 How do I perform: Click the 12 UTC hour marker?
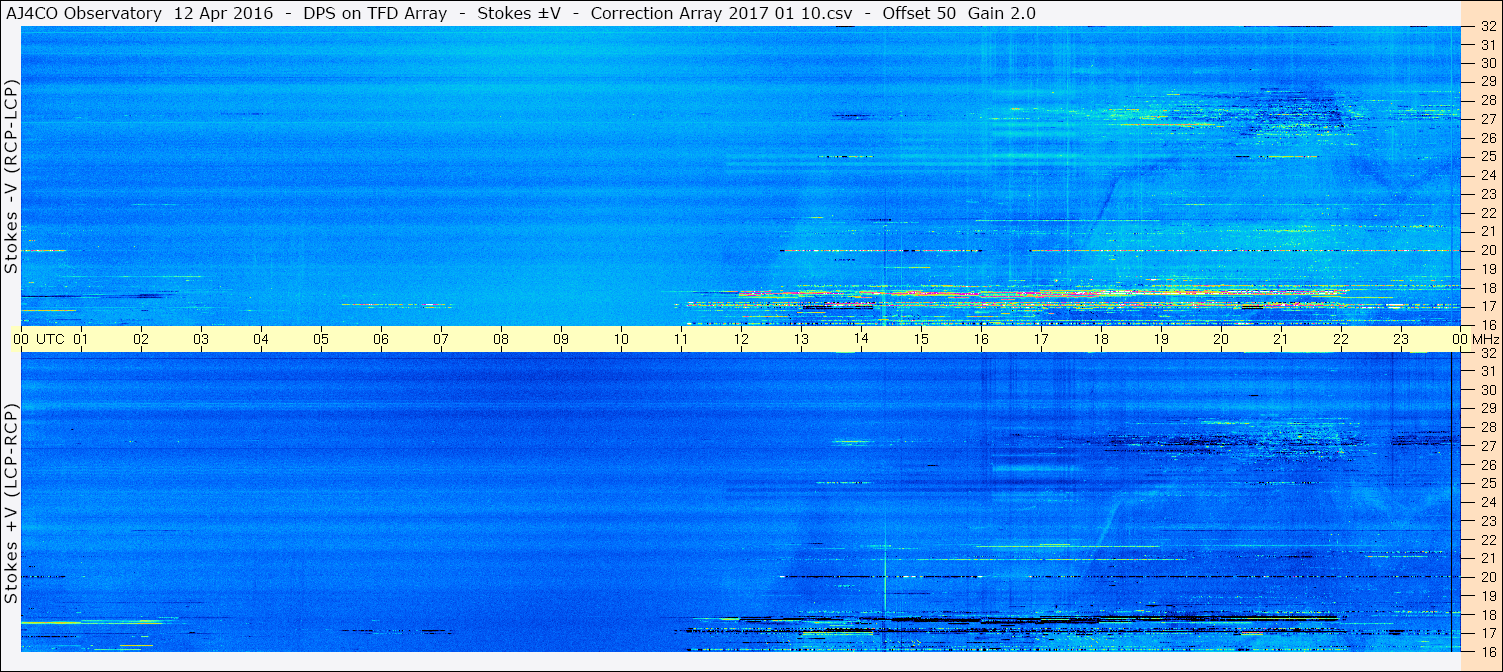tap(741, 339)
